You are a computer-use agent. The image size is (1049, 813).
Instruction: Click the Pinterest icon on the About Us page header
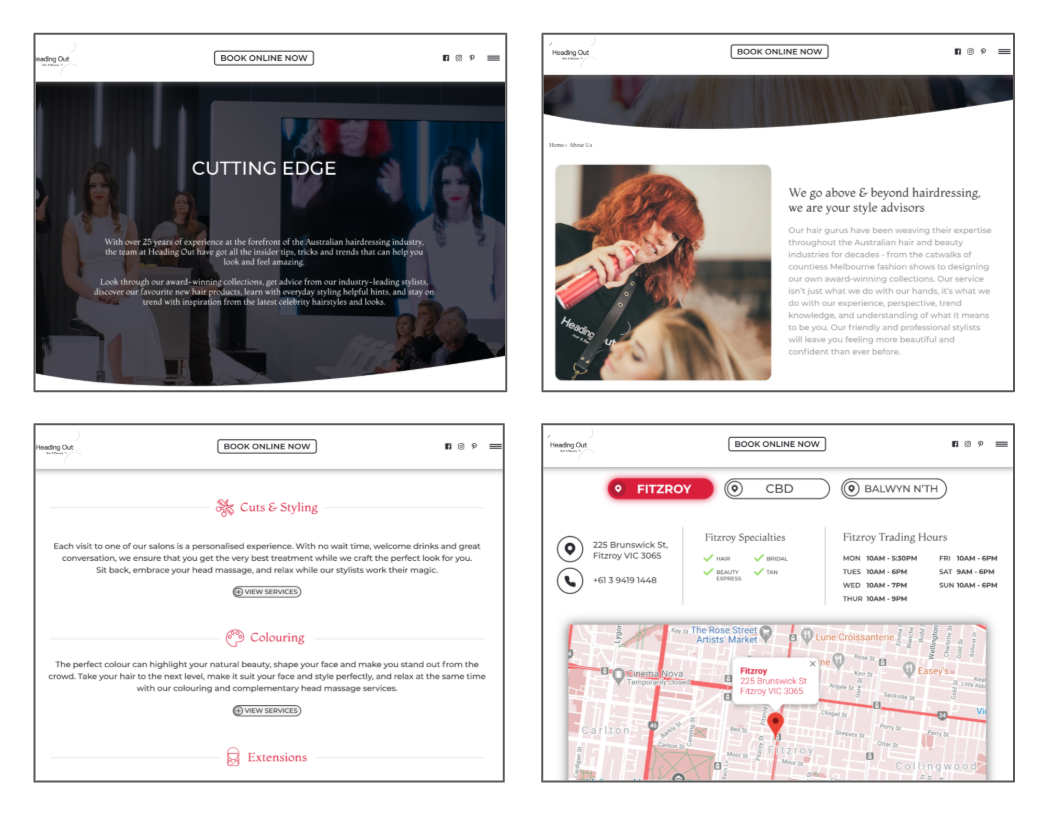pos(983,51)
